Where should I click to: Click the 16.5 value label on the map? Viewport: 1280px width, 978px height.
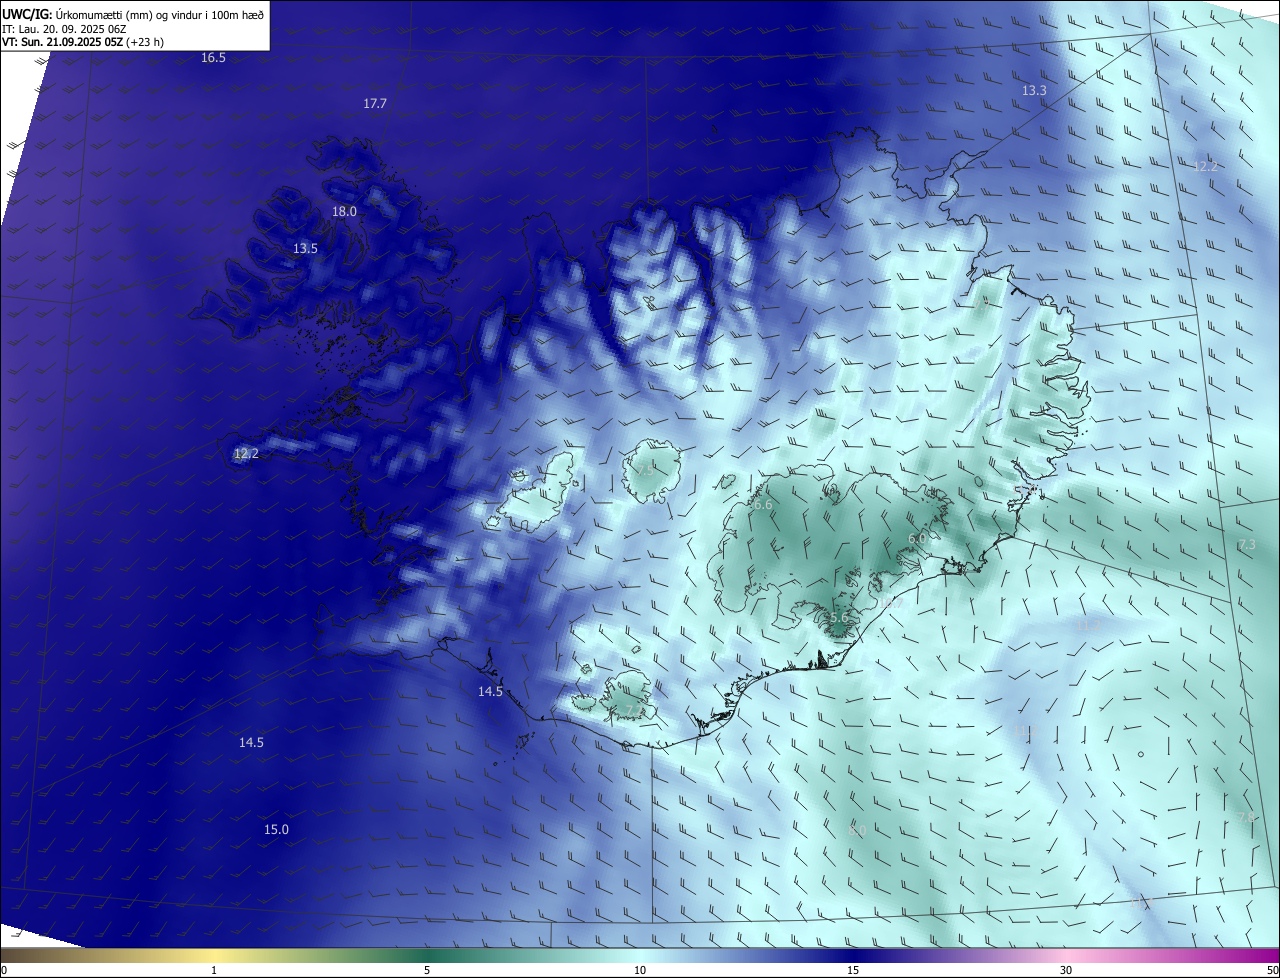point(213,58)
